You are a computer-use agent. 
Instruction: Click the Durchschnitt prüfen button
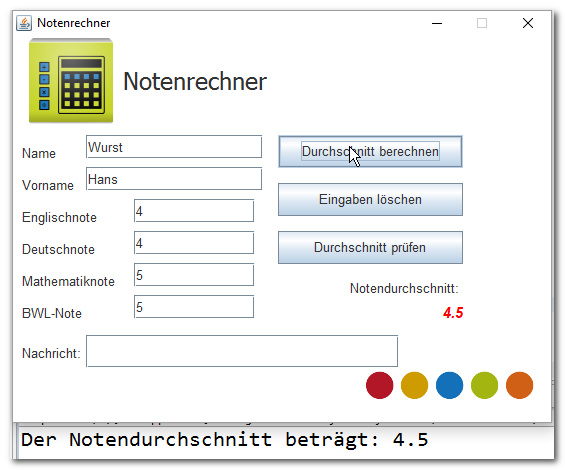point(370,247)
